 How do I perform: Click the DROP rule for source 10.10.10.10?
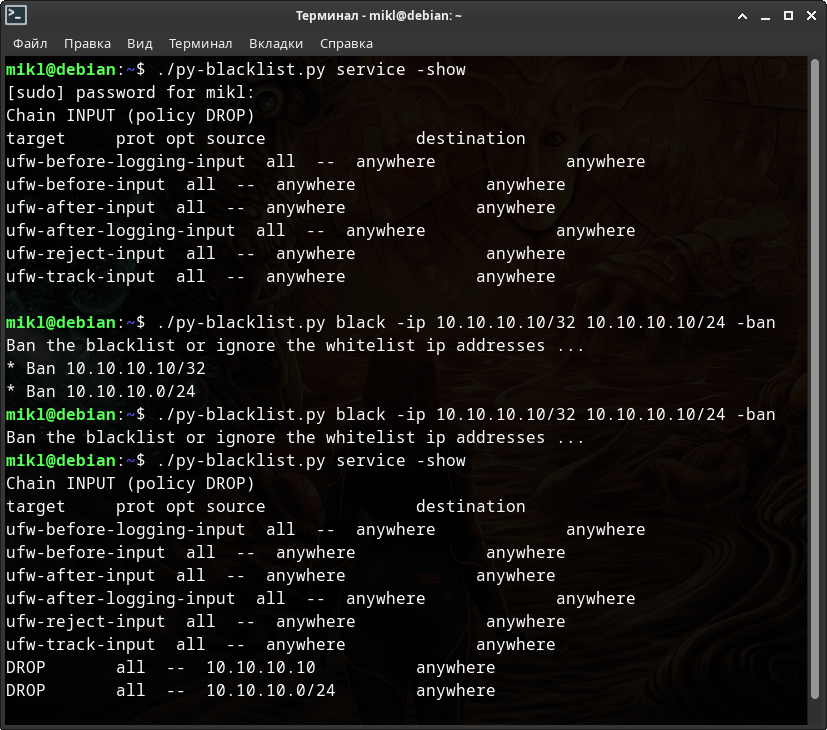(250, 667)
